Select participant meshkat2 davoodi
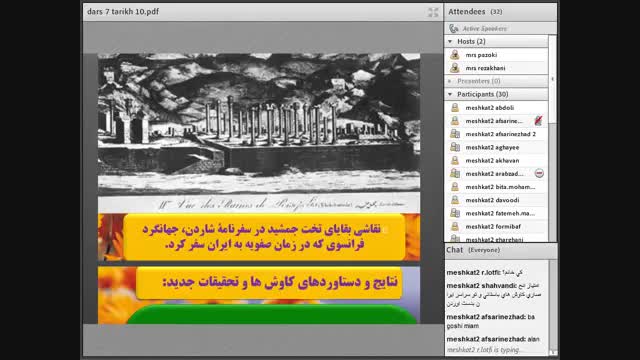The width and height of the screenshot is (640, 360). (x=496, y=200)
